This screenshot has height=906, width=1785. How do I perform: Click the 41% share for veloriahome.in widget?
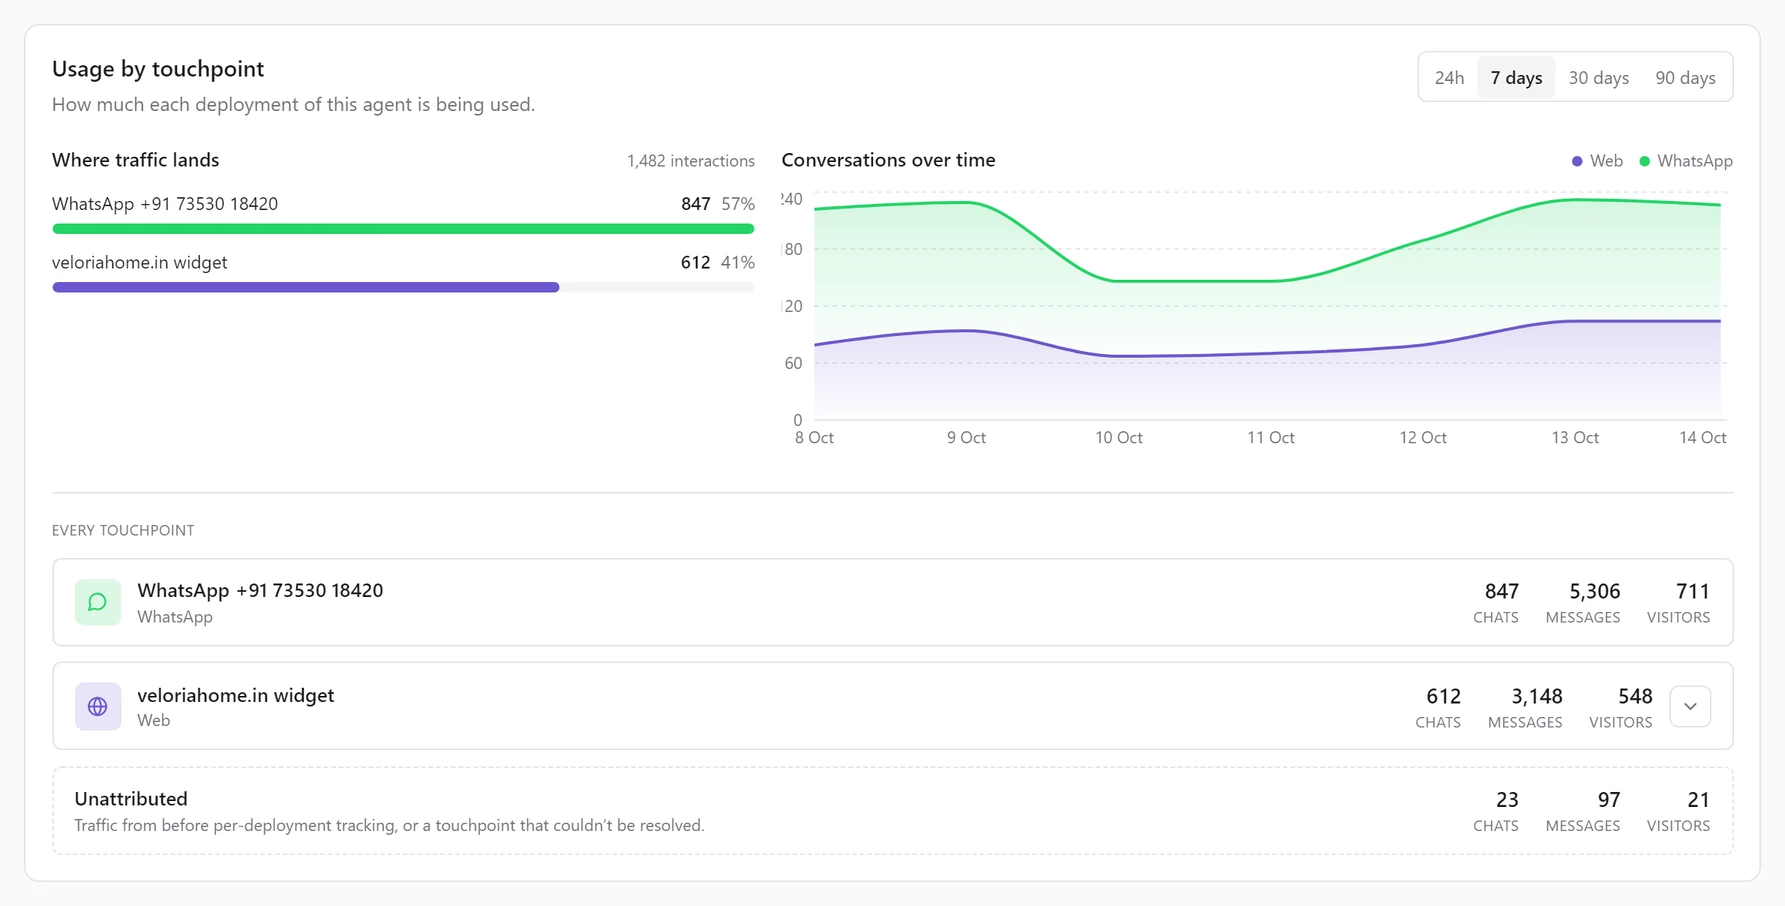(738, 263)
